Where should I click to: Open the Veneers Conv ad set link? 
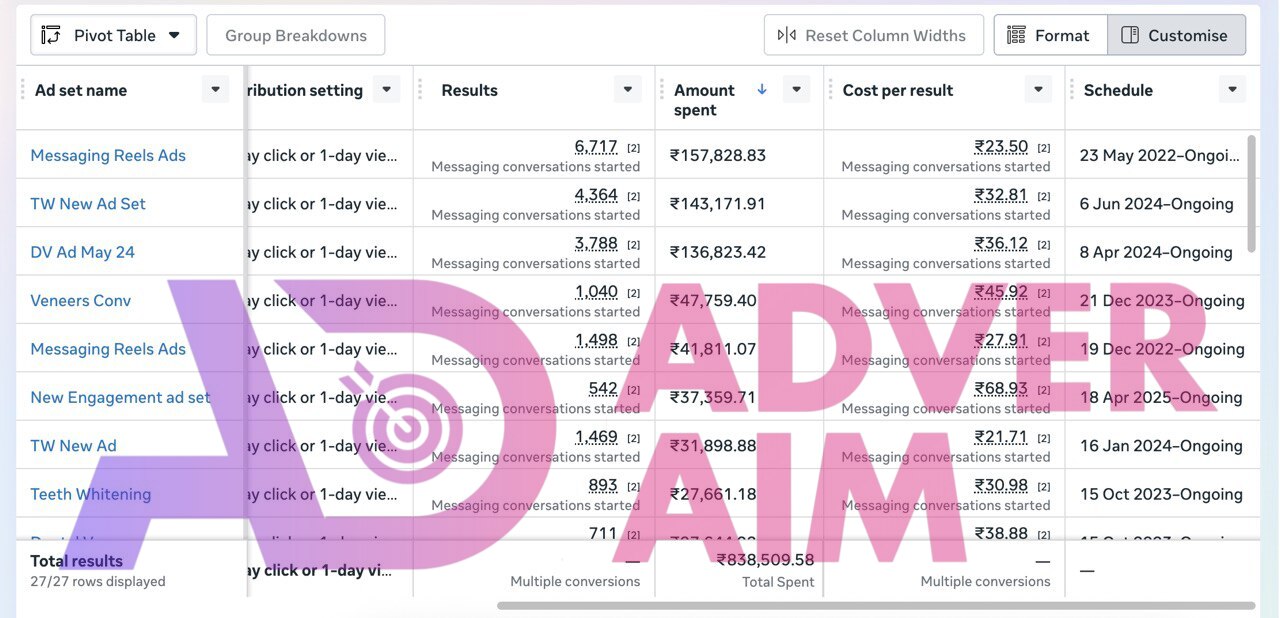[x=80, y=301]
